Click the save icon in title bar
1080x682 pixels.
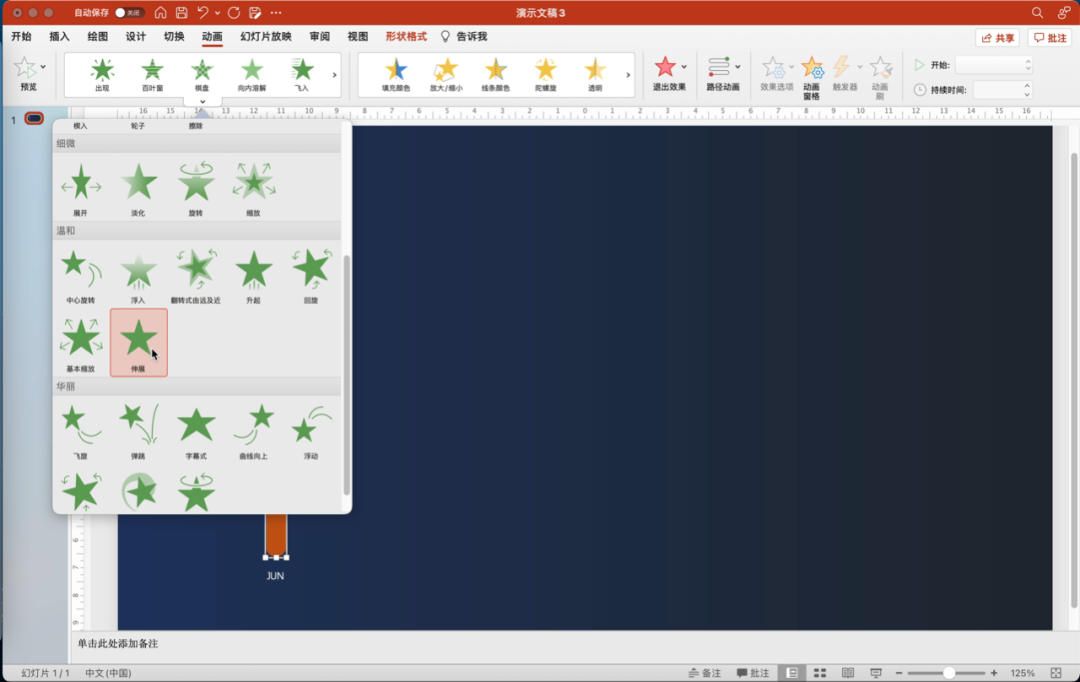(x=182, y=12)
